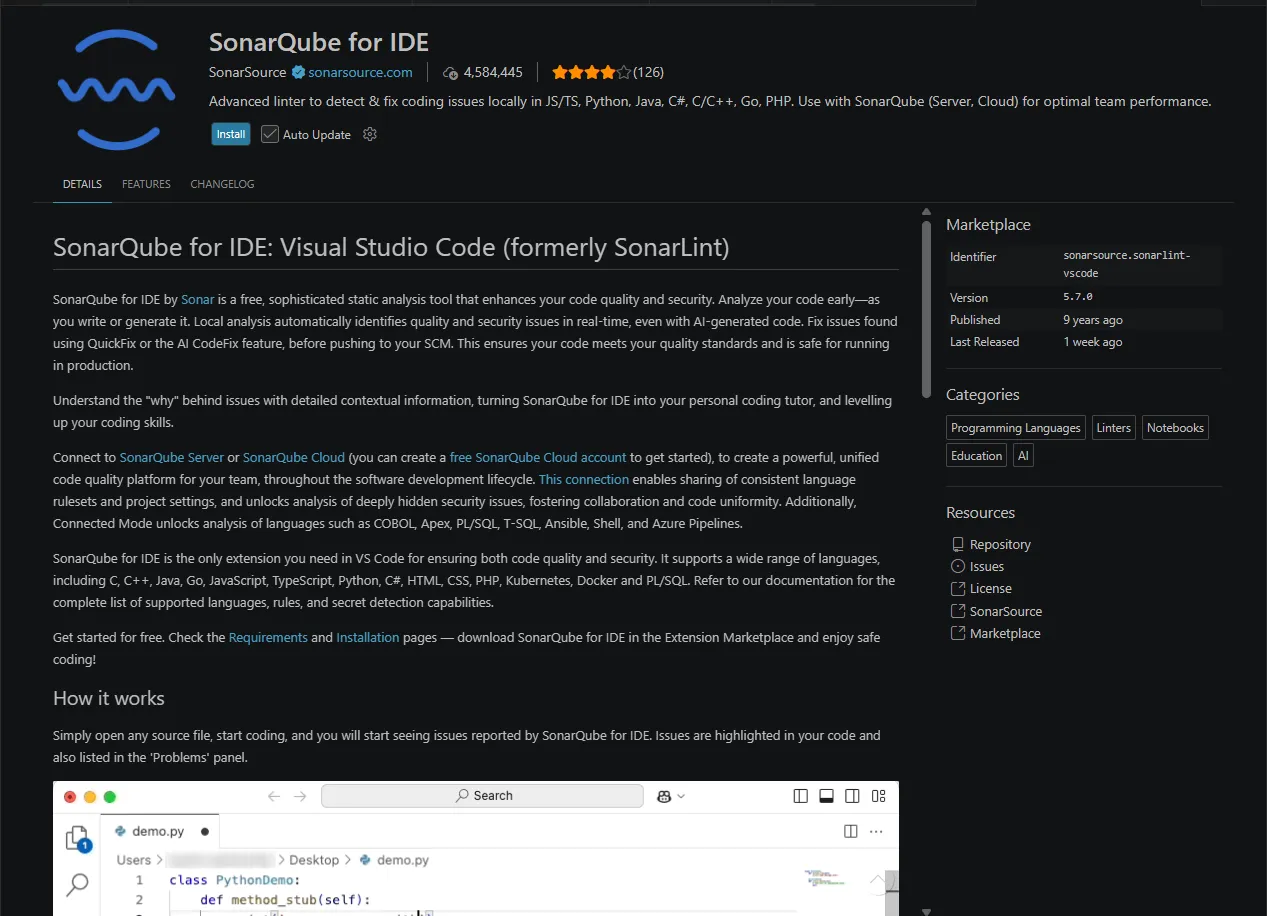Click the License resource icon

(x=958, y=588)
